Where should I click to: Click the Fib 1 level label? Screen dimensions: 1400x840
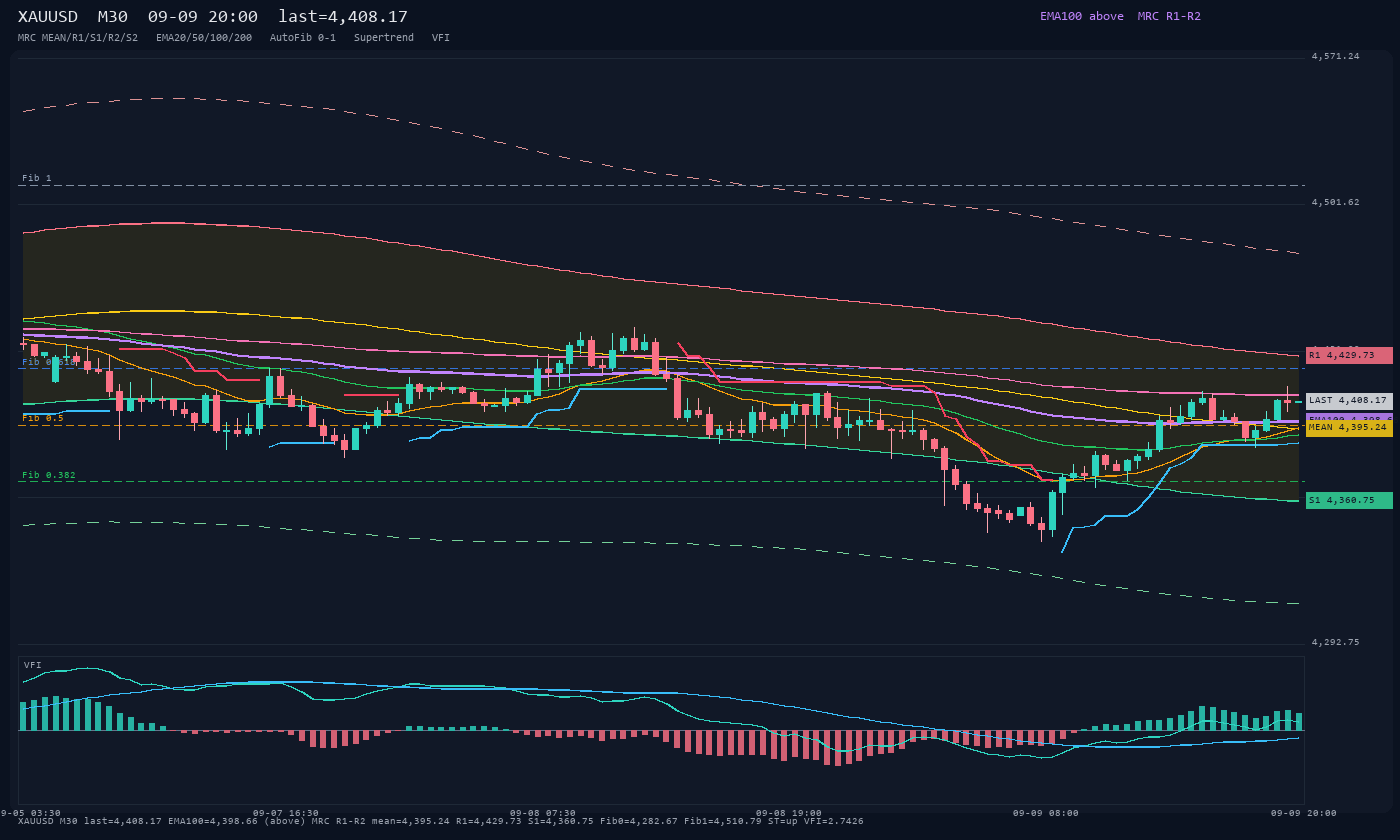click(37, 178)
